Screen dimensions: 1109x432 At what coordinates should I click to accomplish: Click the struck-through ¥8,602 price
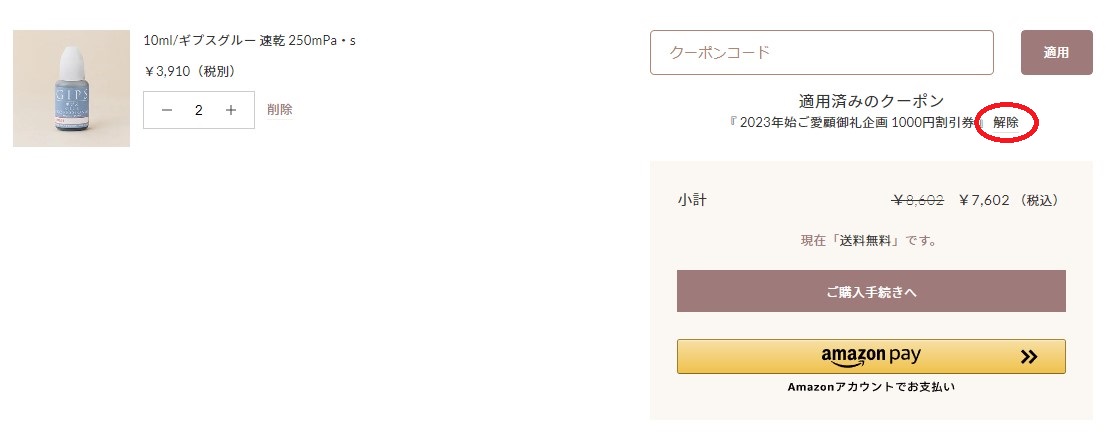click(918, 200)
